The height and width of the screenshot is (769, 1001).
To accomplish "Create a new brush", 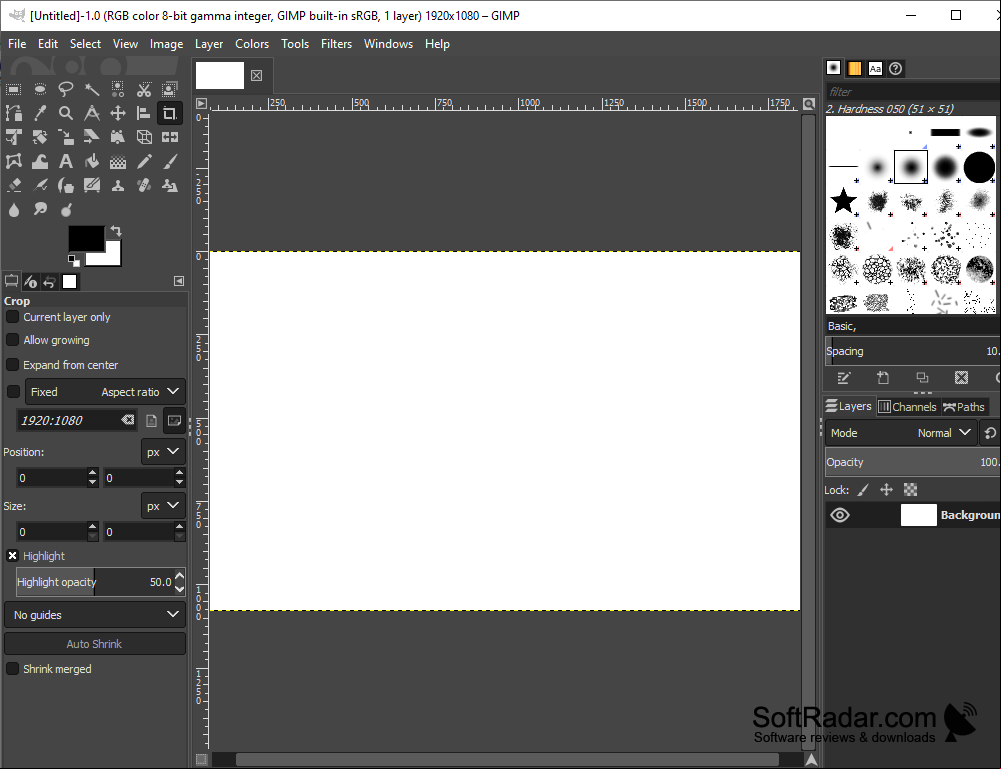I will 883,378.
